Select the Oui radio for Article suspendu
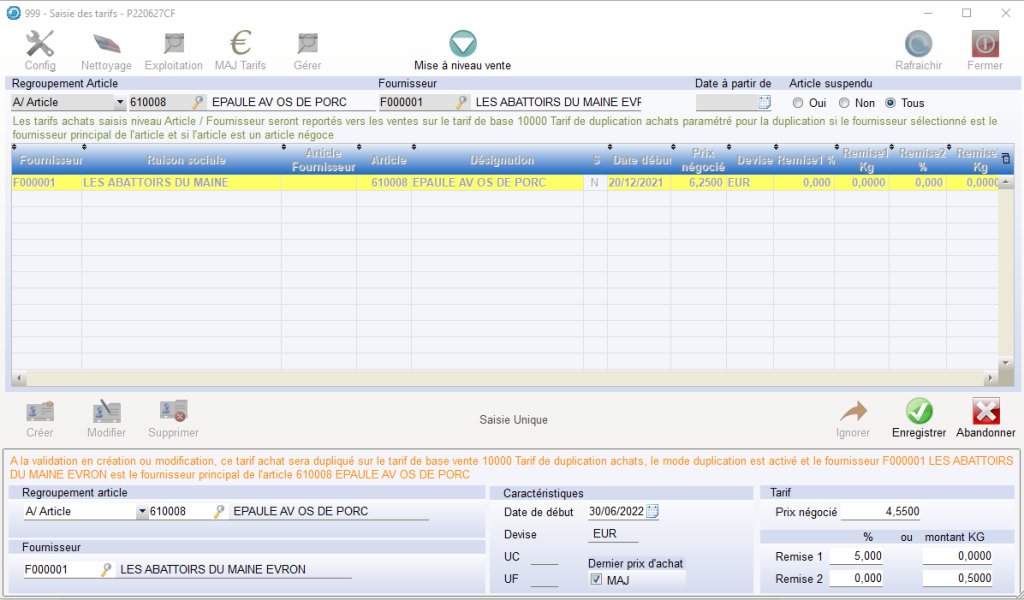This screenshot has width=1024, height=600. click(798, 103)
